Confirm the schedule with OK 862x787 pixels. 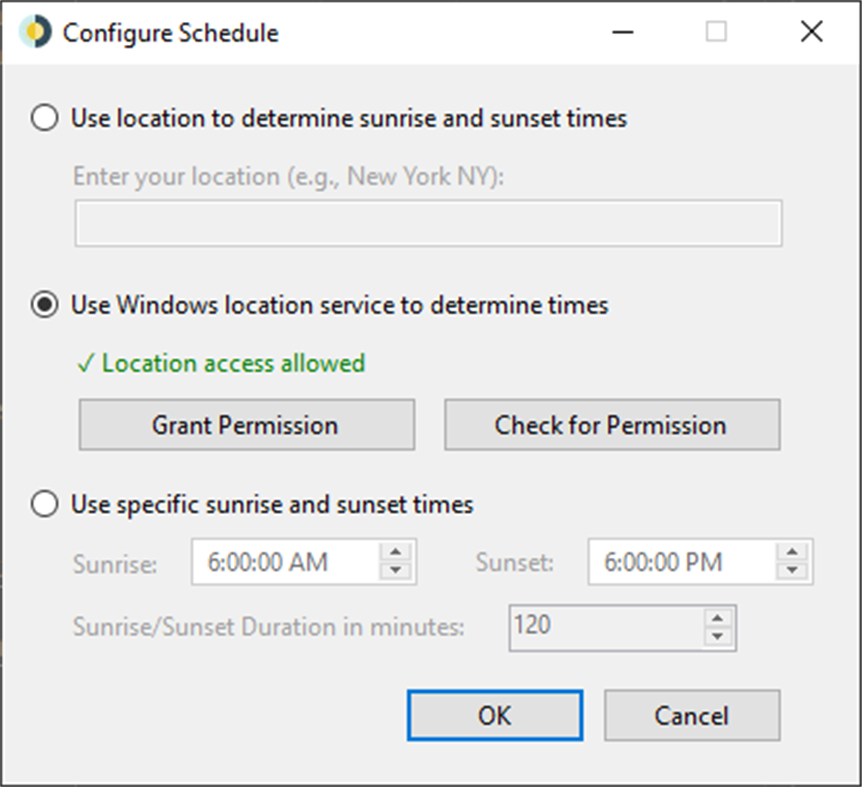point(494,715)
